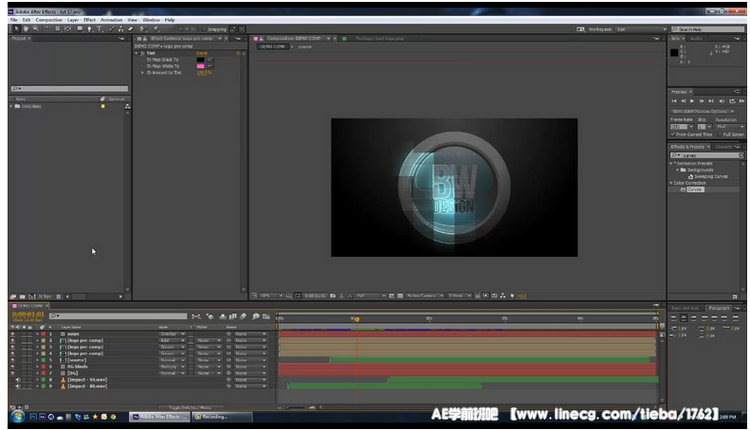Click the Search Help input field
This screenshot has height=430, width=750.
707,29
